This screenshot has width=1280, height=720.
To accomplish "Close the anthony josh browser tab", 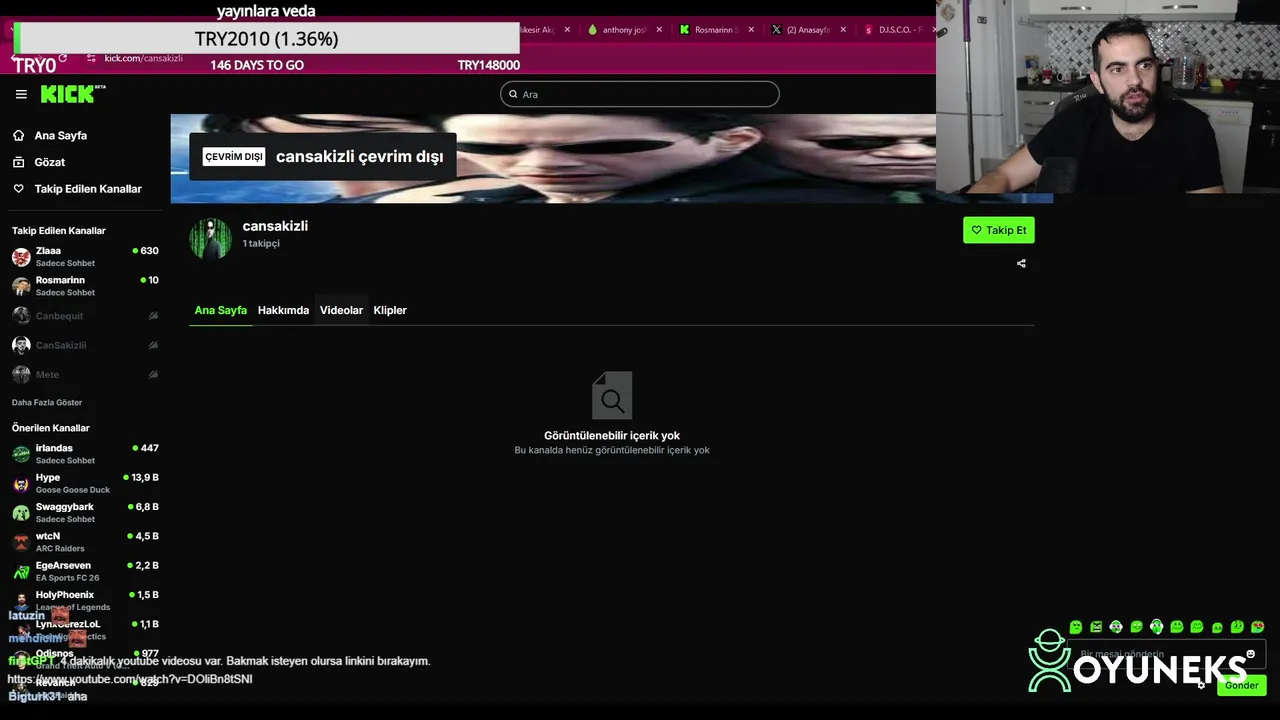I will [x=659, y=30].
